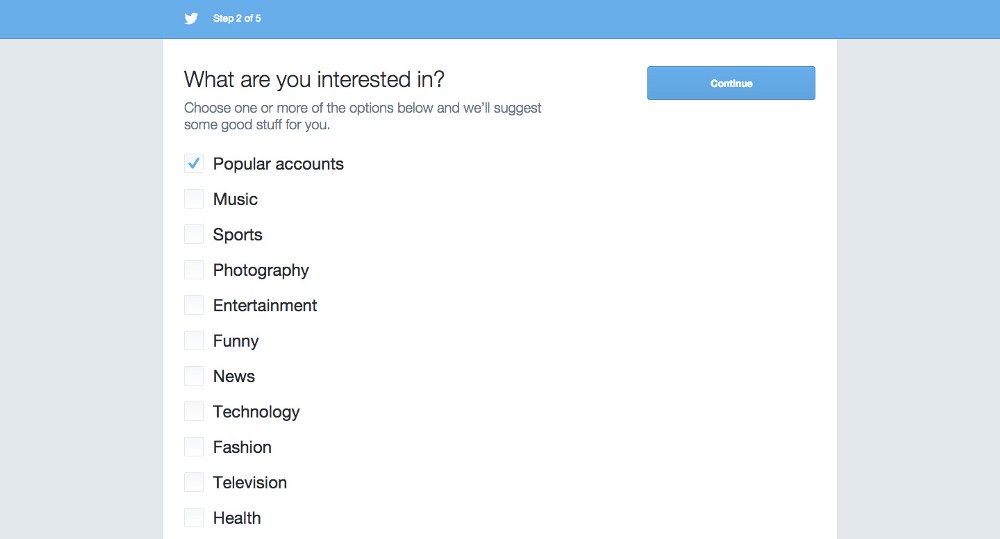Viewport: 1000px width, 539px height.
Task: Click the Step 2 of 5 indicator
Action: click(x=237, y=18)
